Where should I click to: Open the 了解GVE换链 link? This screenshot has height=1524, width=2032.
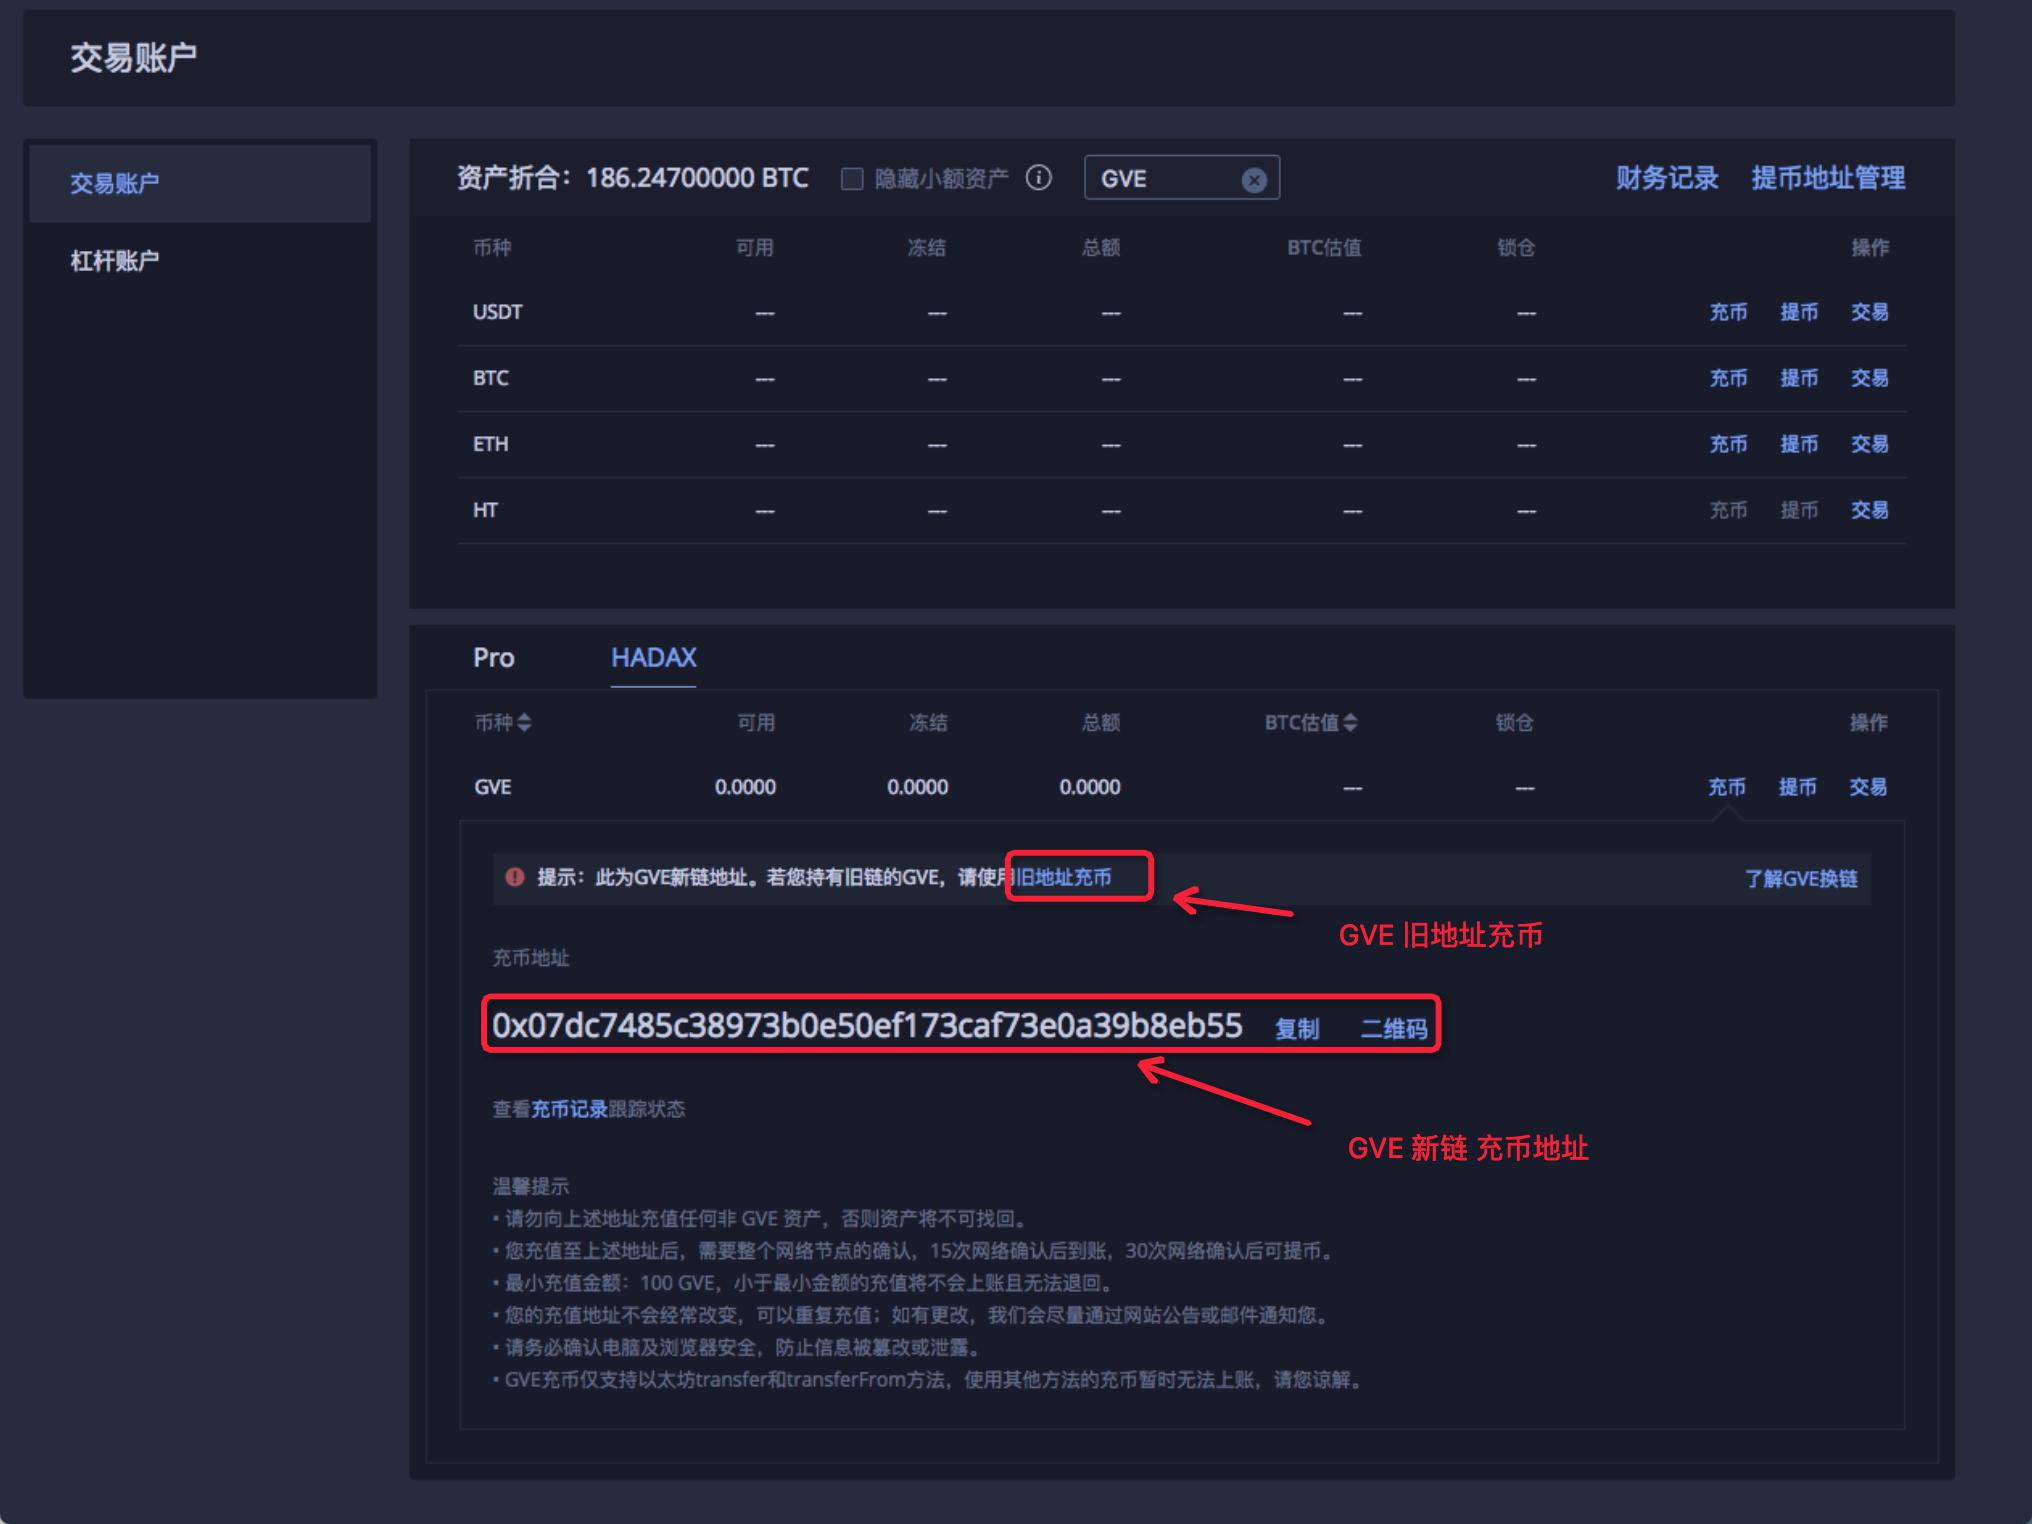pyautogui.click(x=1801, y=878)
